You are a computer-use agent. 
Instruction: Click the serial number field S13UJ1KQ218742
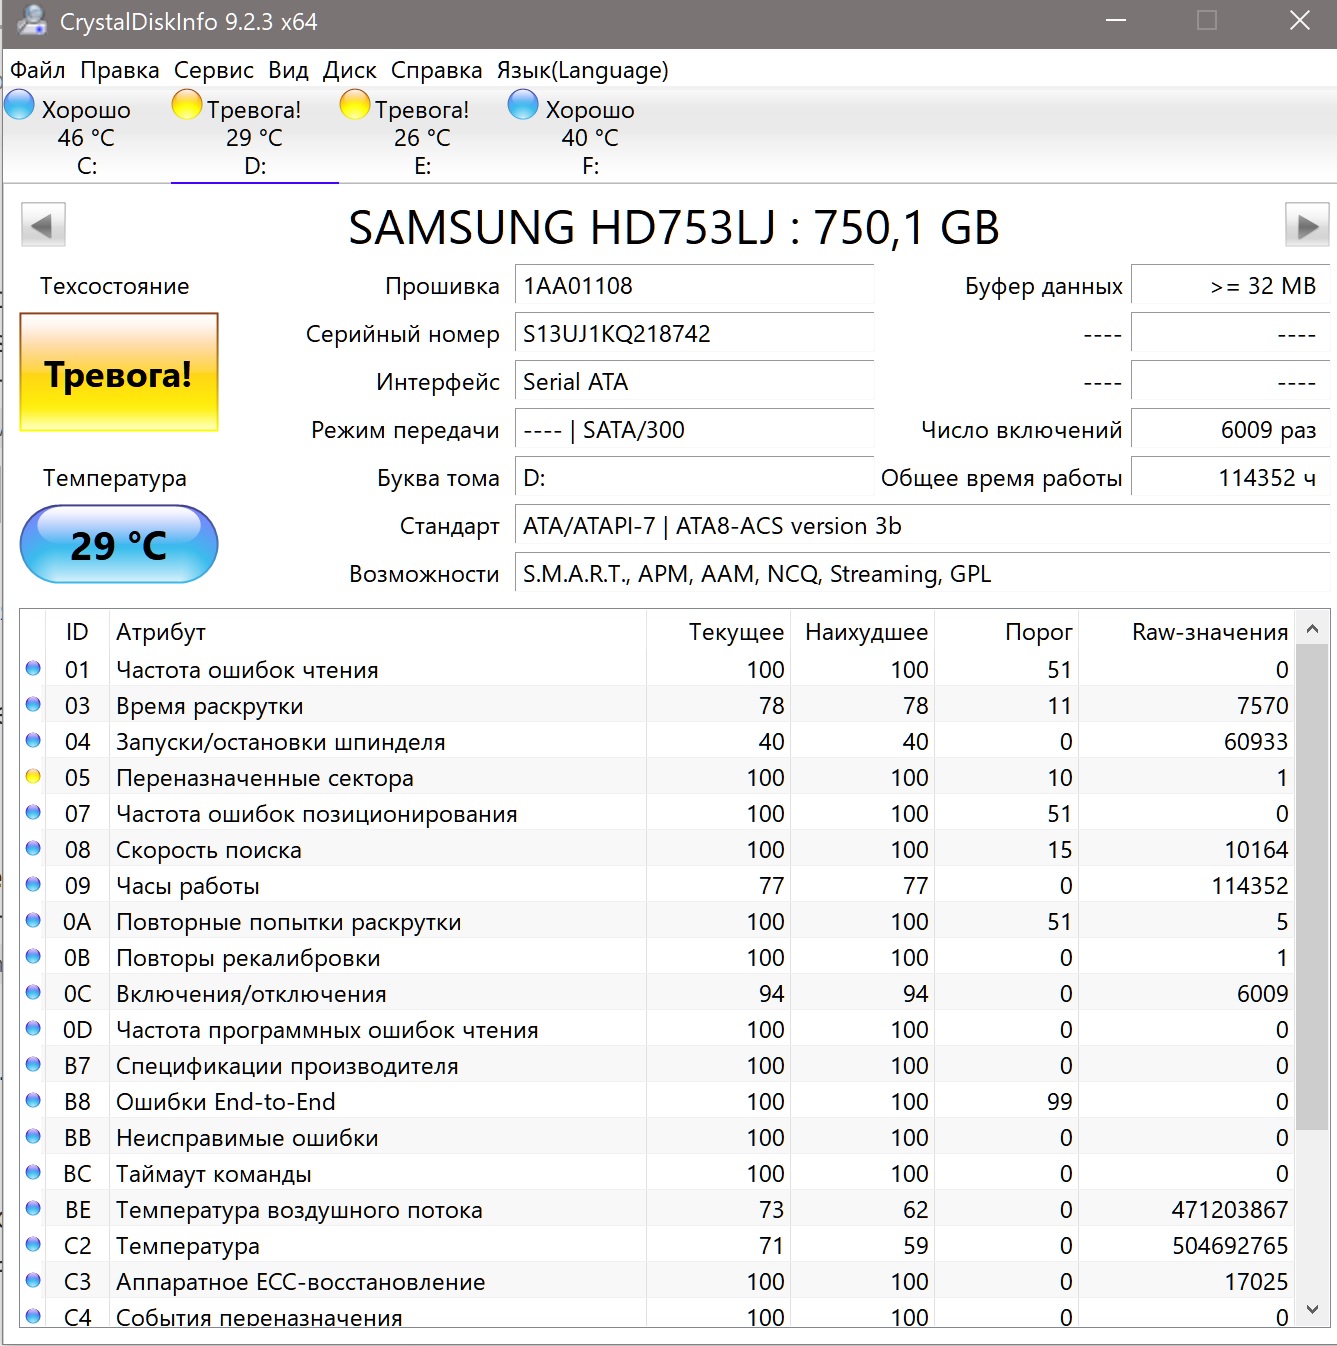pyautogui.click(x=694, y=334)
